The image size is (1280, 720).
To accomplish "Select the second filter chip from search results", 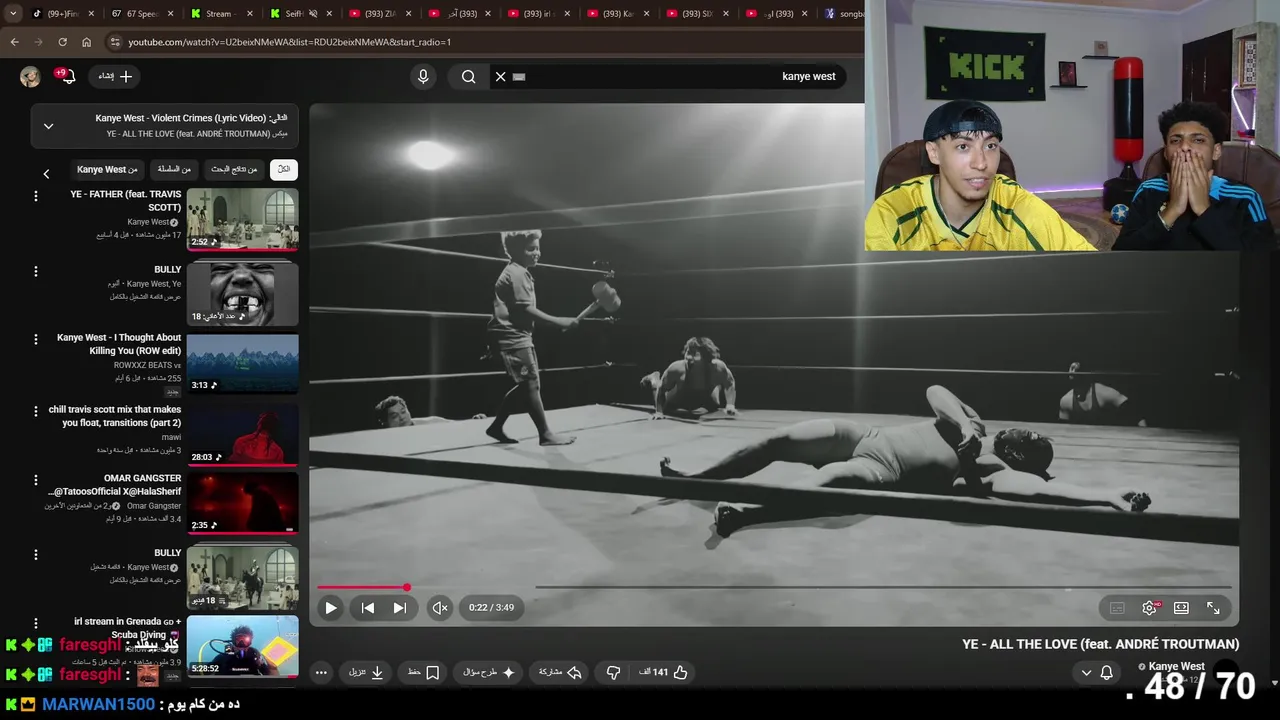I will (234, 170).
